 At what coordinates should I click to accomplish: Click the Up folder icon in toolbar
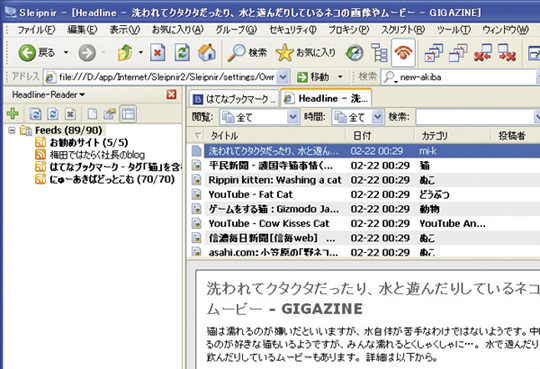125,53
